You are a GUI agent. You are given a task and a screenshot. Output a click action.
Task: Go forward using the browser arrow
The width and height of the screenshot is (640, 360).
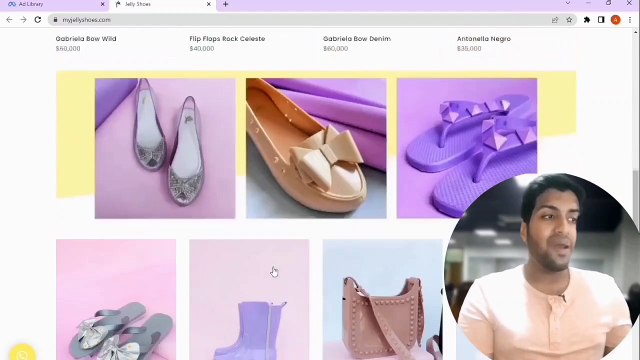[x=23, y=20]
